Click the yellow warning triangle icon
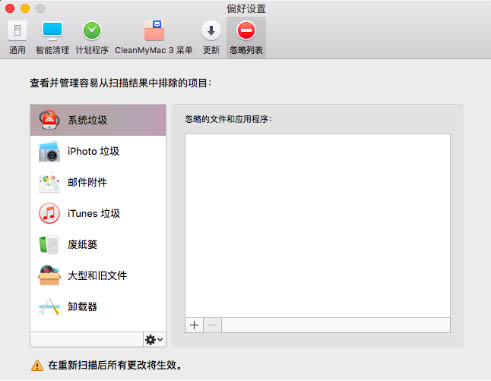Screen dimensions: 491x381 (x=37, y=366)
